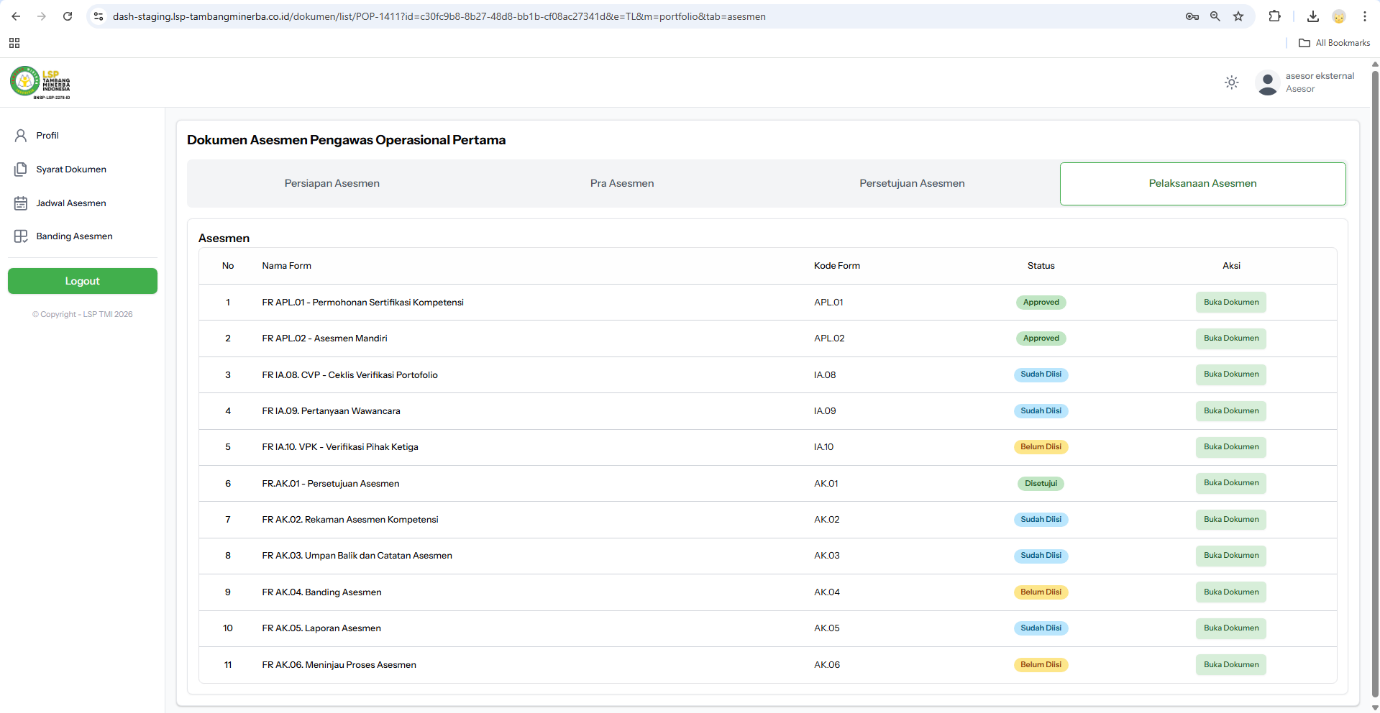Click the Disetujui badge for AK.01
The width and height of the screenshot is (1380, 713).
point(1041,483)
